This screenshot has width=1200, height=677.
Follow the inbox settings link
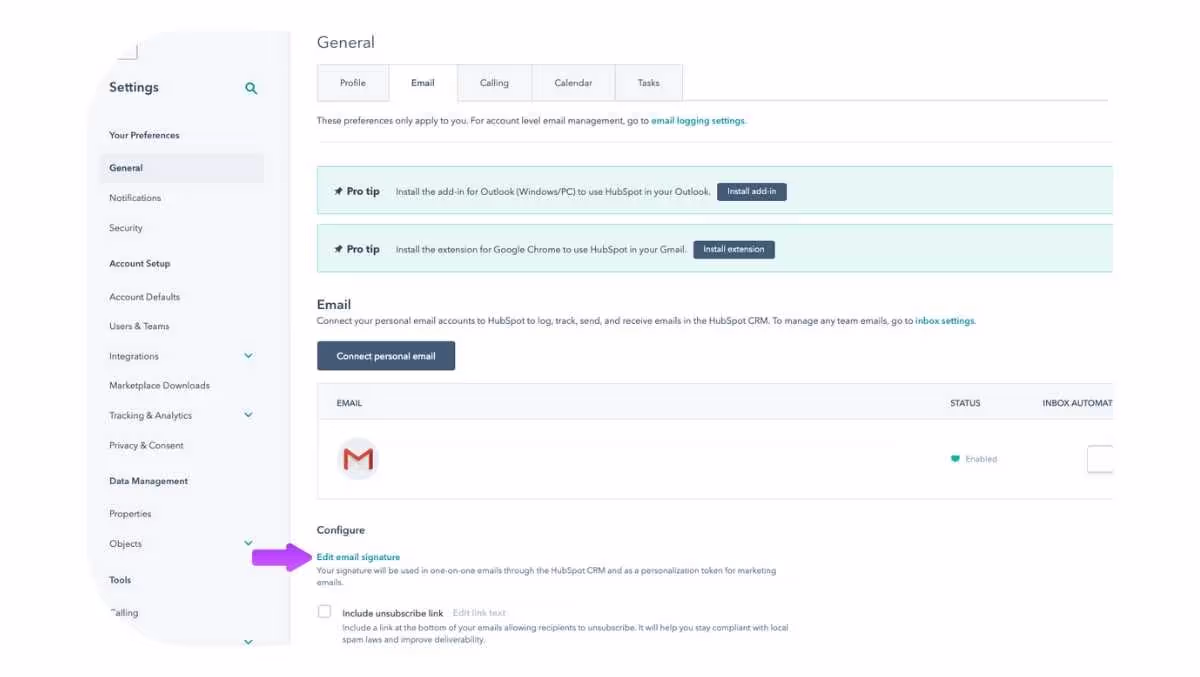[945, 321]
